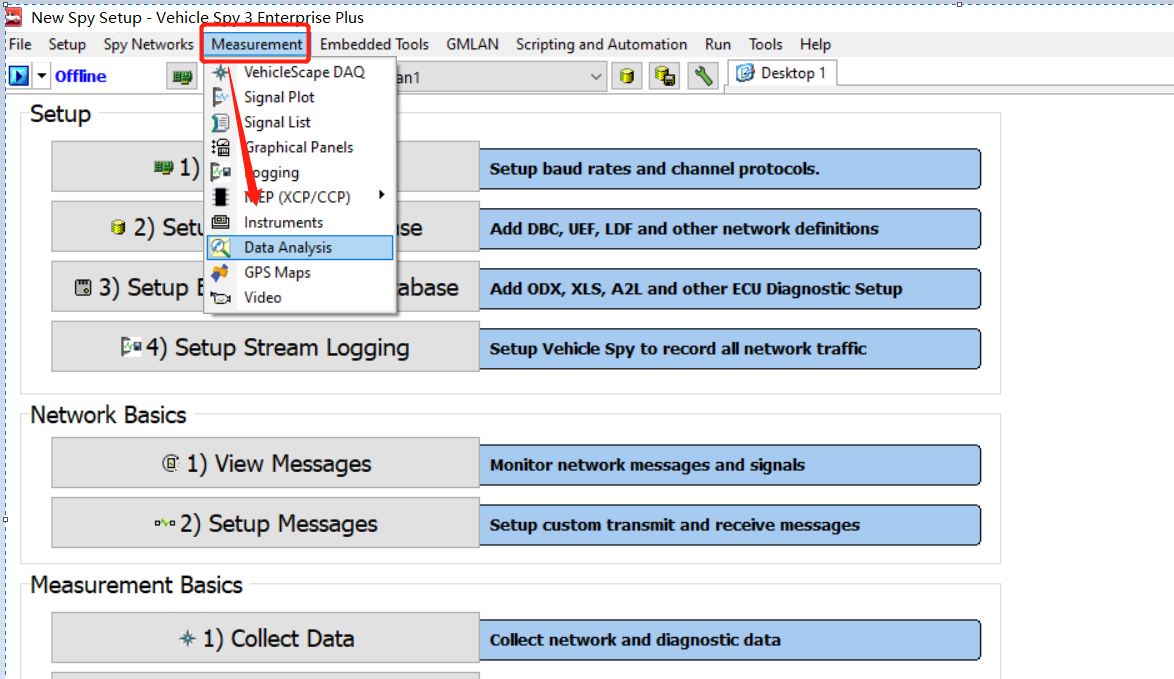Select VehicleScape DAQ from Measurement menu
Viewport: 1174px width, 679px height.
pos(303,72)
